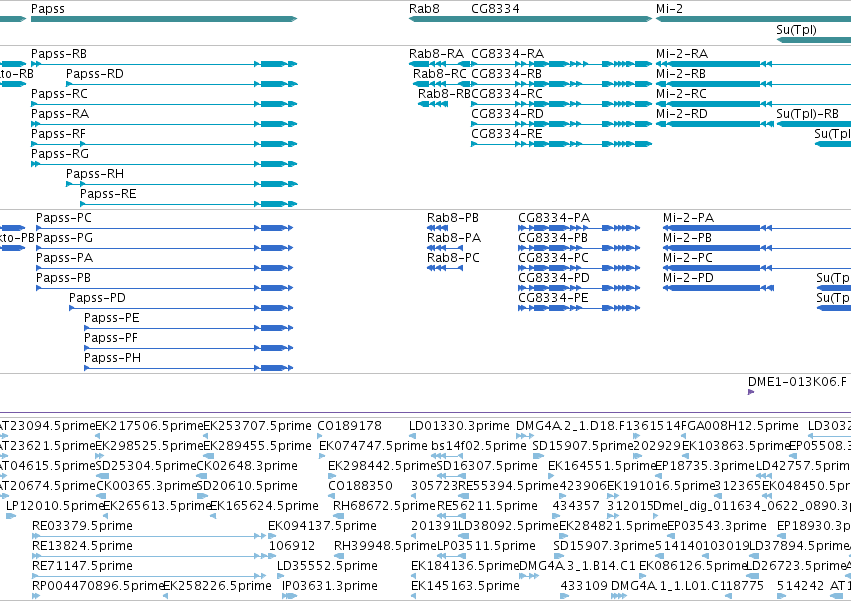Click EST EK145163.5prime
The width and height of the screenshot is (851, 601).
click(465, 586)
